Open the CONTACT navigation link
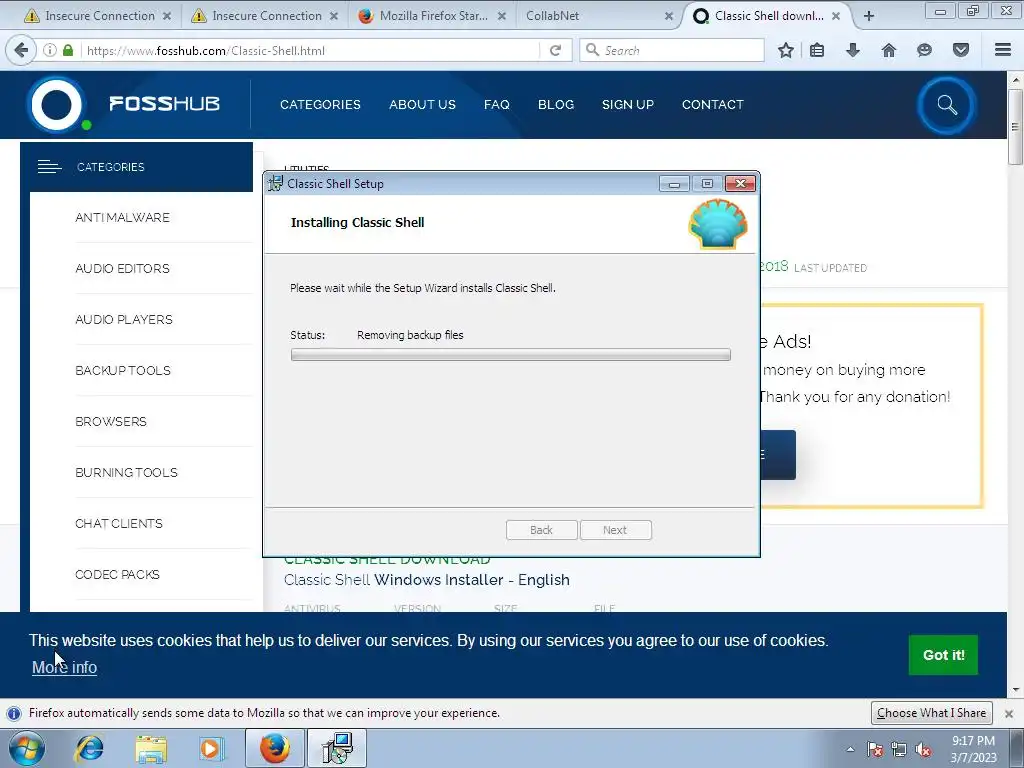Screen dimensions: 1024x768 (712, 104)
